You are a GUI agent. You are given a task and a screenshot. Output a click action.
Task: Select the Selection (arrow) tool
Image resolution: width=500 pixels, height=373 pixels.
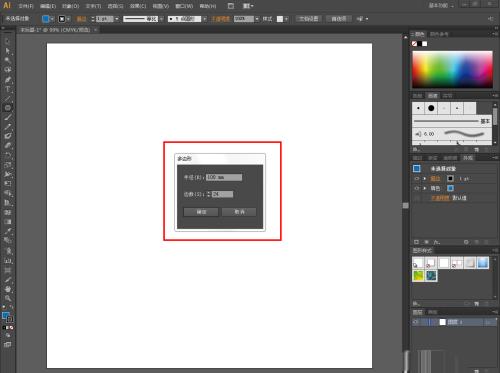tap(8, 42)
